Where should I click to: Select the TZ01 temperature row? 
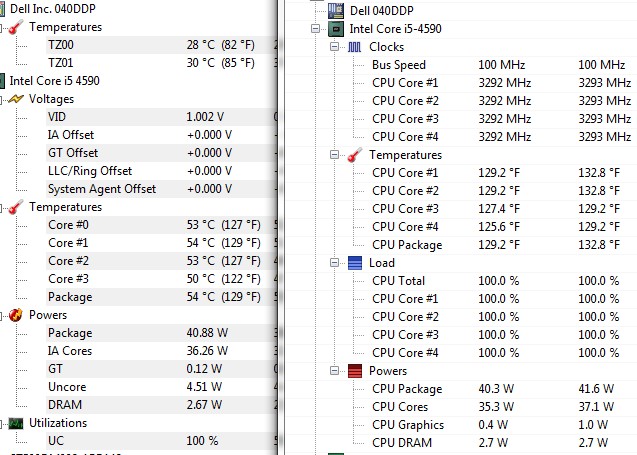point(60,63)
